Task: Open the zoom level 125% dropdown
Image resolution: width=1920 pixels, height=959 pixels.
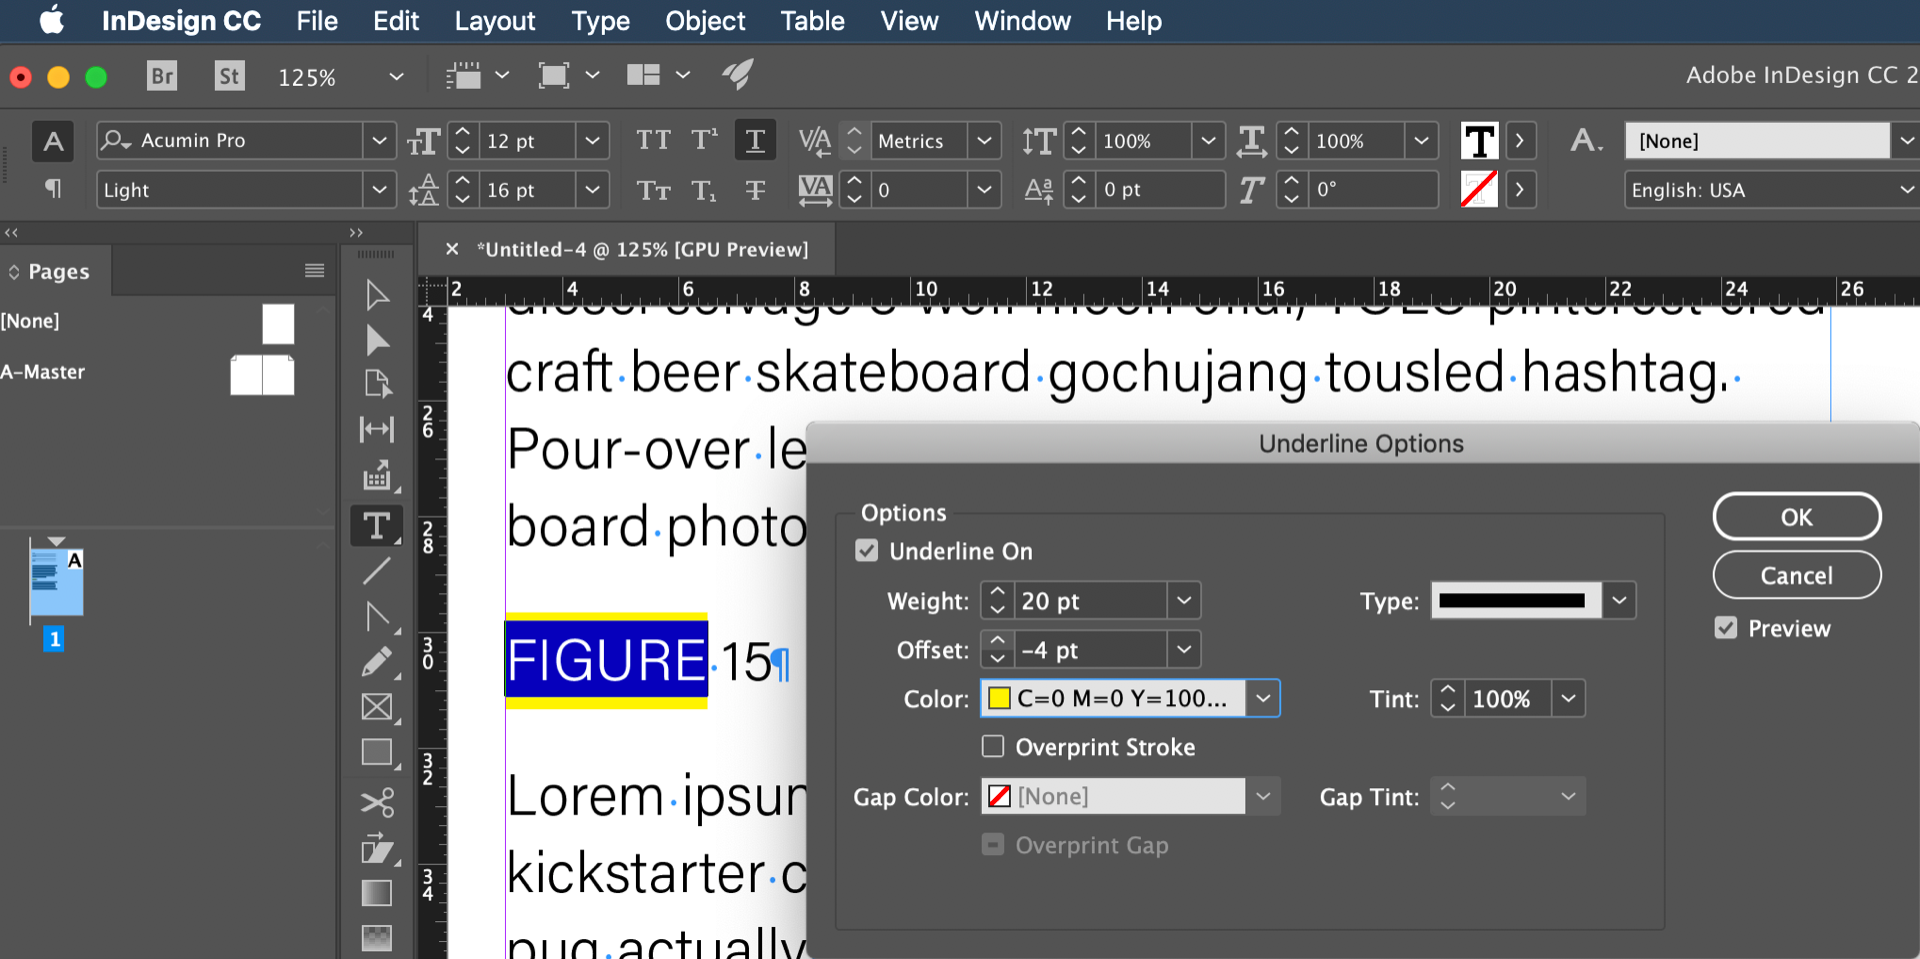Action: point(396,76)
